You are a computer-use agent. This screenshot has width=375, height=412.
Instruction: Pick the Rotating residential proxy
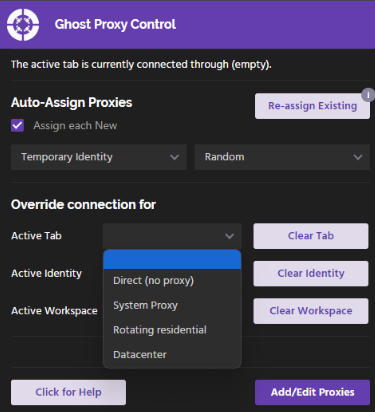point(172,330)
